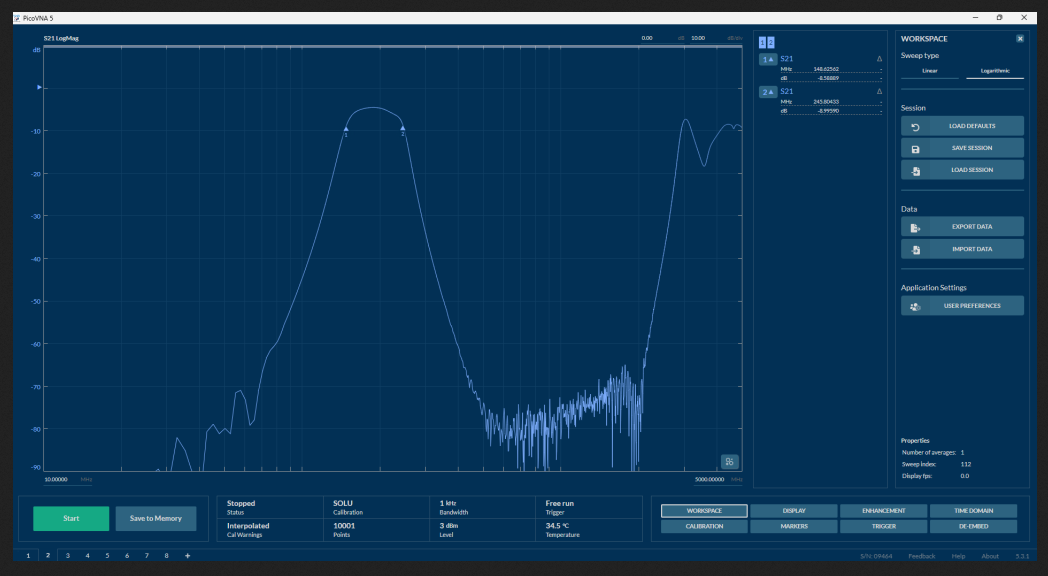The width and height of the screenshot is (1048, 576).
Task: Open the Help link in status bar
Action: click(958, 557)
